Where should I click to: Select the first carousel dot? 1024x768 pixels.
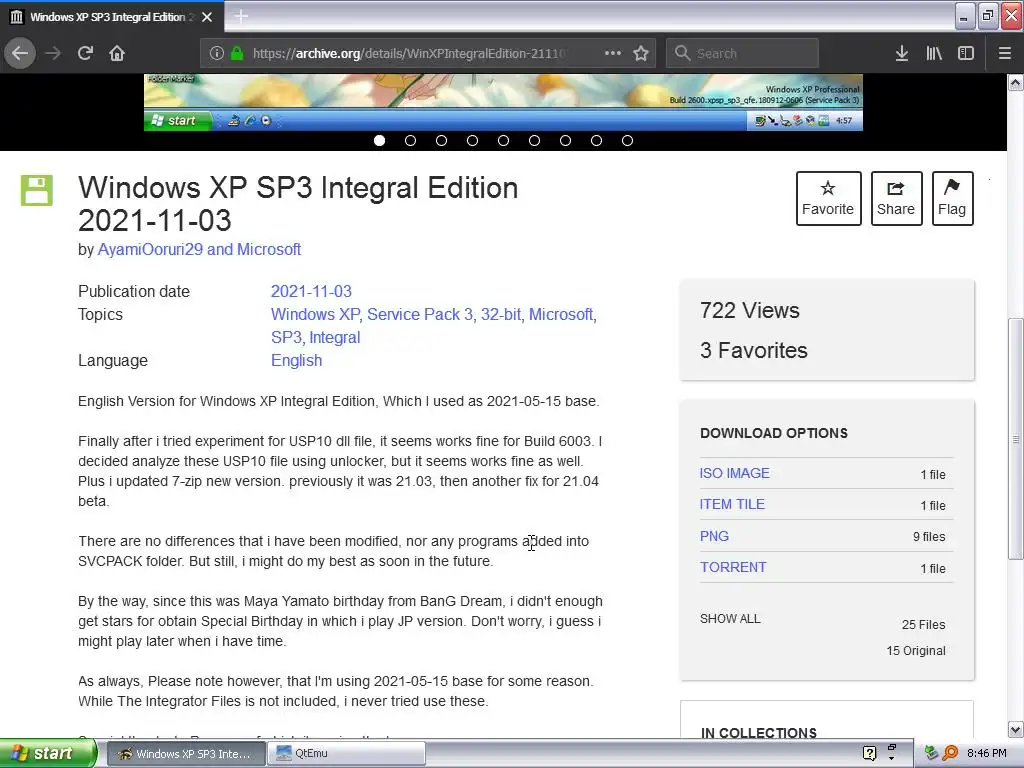379,140
